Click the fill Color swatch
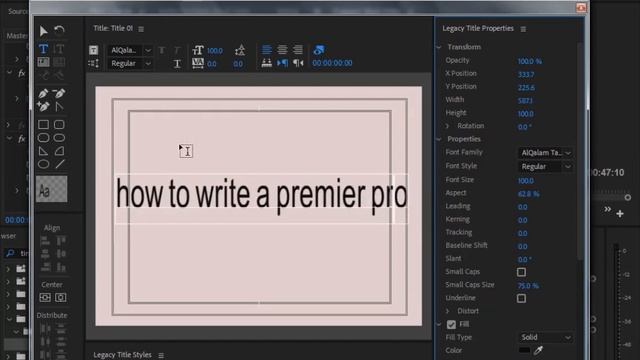Image resolution: width=640 pixels, height=360 pixels. (524, 350)
